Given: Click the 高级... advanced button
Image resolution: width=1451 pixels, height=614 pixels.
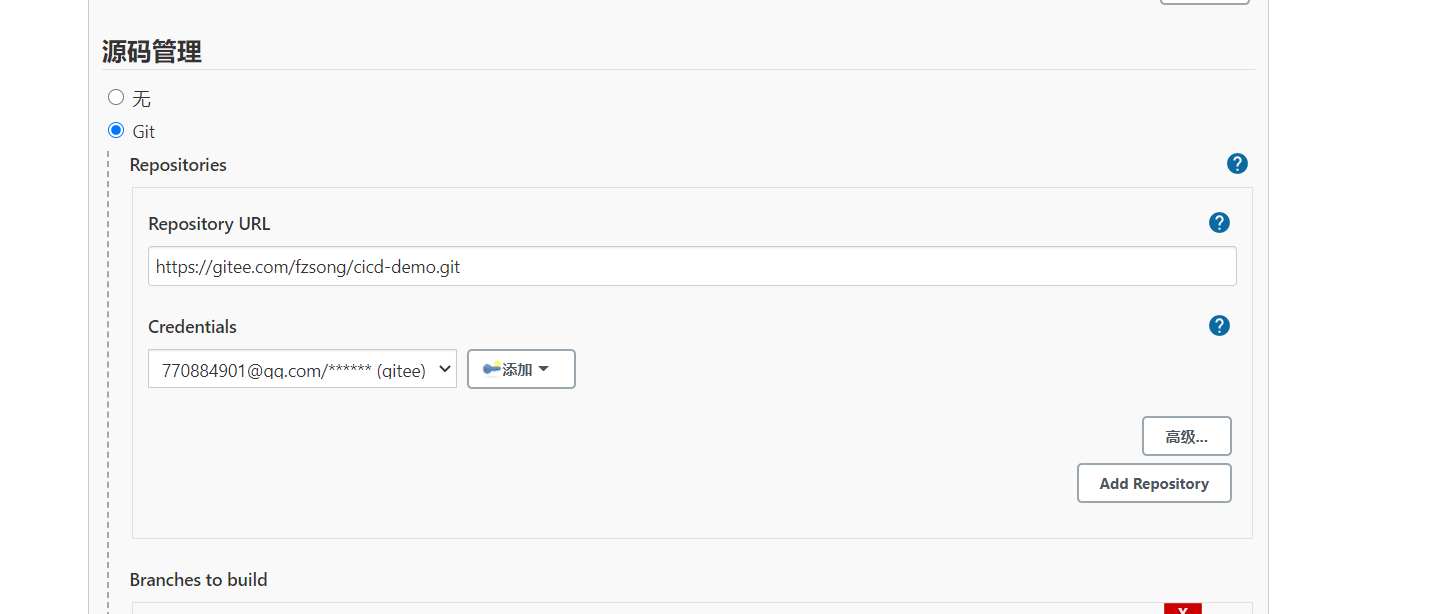Looking at the screenshot, I should tap(1186, 437).
